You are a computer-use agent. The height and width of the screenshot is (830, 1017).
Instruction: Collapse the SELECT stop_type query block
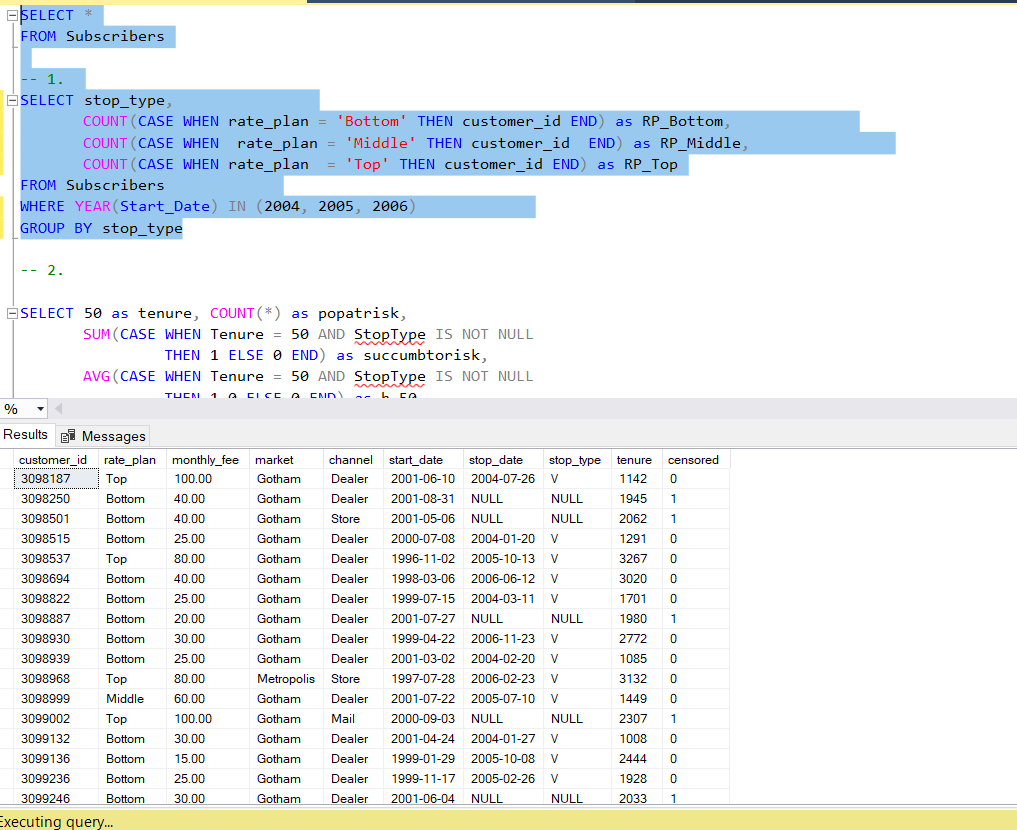pos(12,100)
